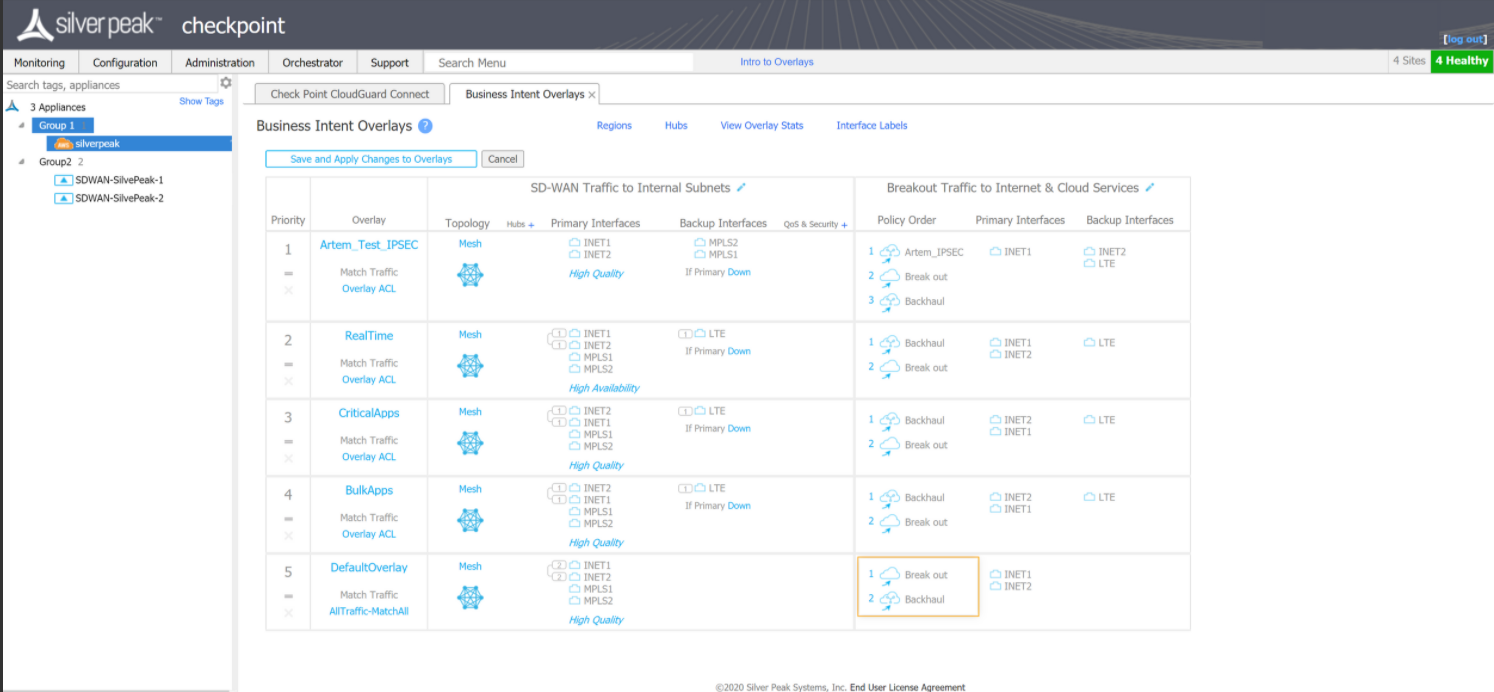Image resolution: width=1494 pixels, height=692 pixels.
Task: Click DefaultOverlay Backhaul cloud icon
Action: click(889, 600)
